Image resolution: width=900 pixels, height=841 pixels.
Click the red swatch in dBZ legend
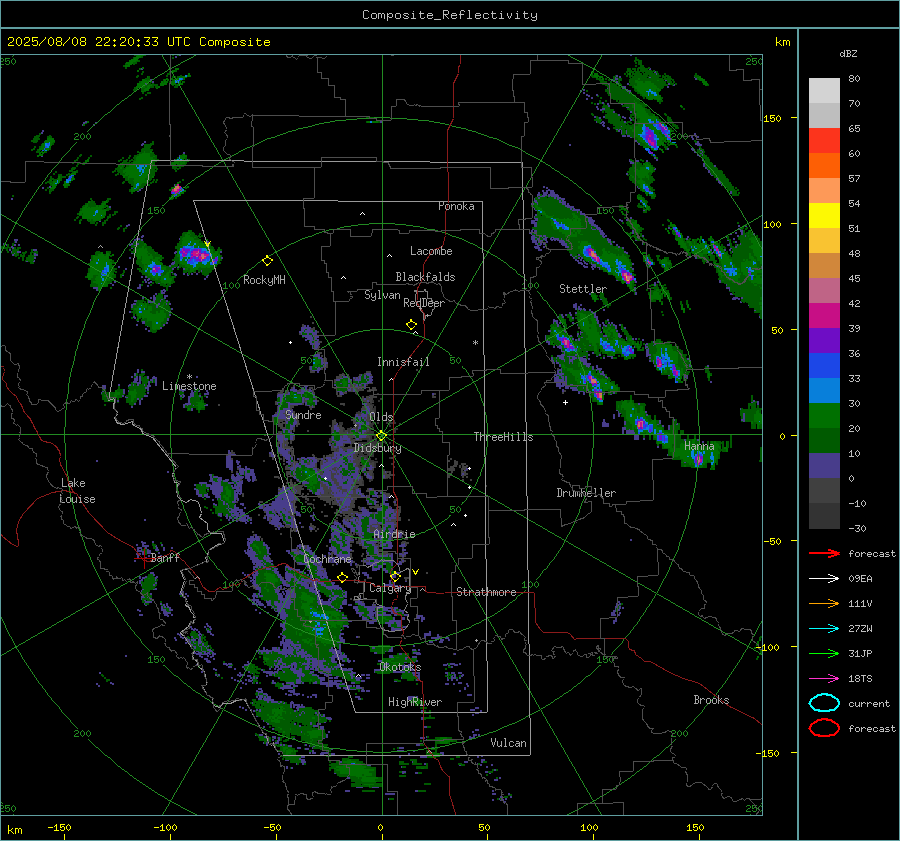[x=824, y=141]
